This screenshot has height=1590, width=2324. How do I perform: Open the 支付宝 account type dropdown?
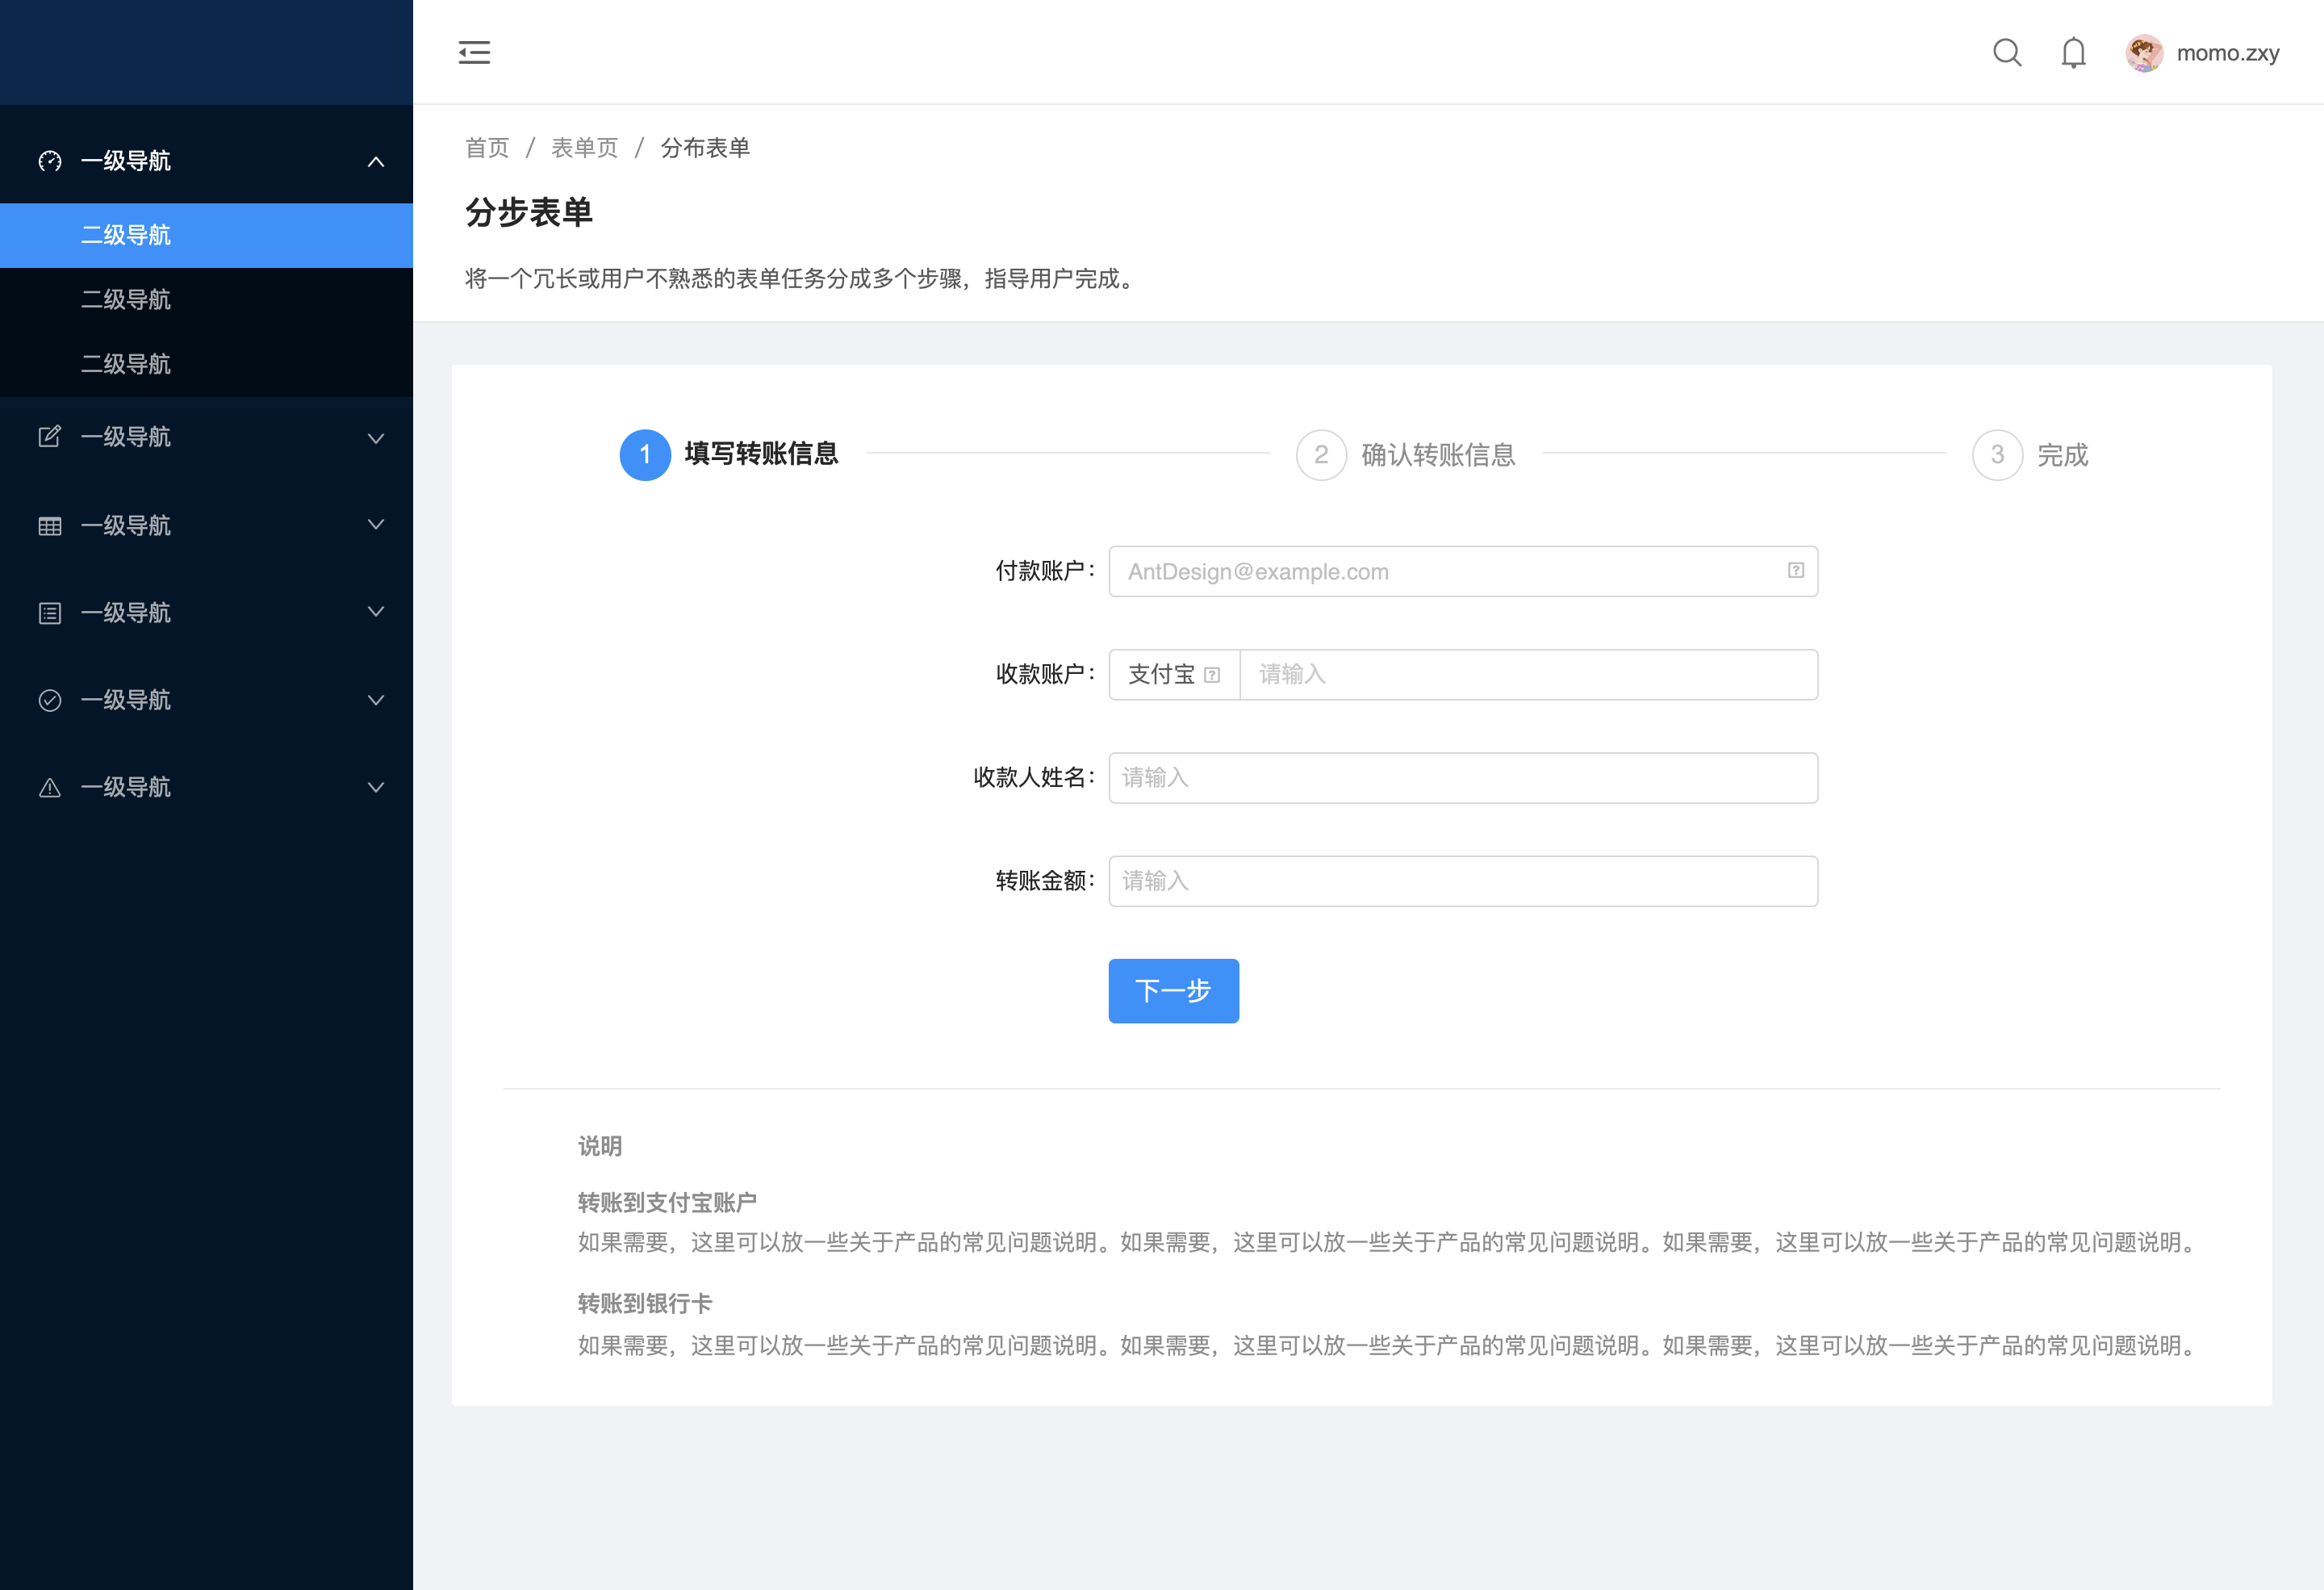coord(1174,675)
